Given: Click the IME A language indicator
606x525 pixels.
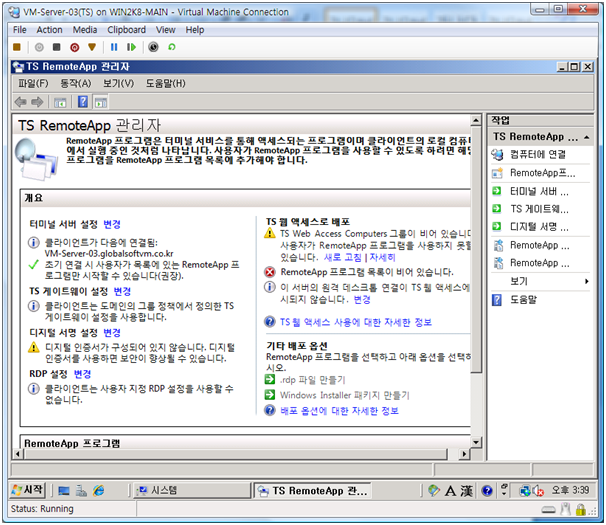Looking at the screenshot, I should pos(450,491).
